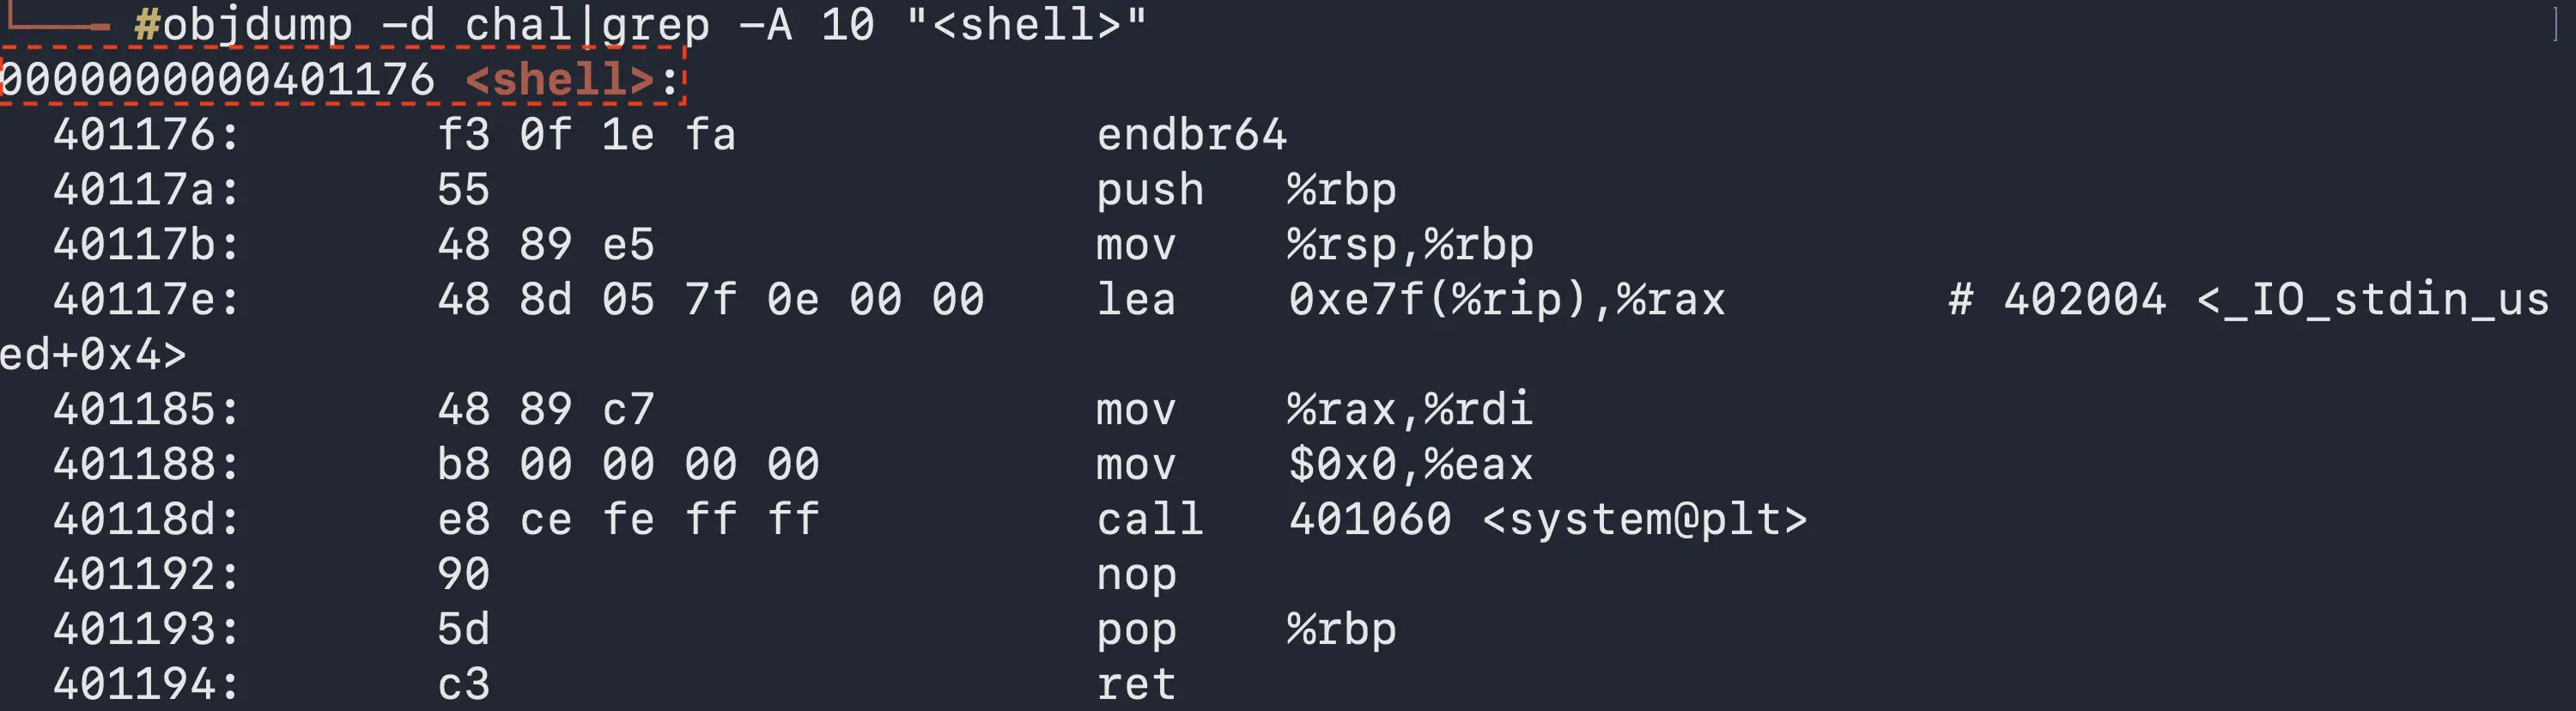Click the address 0000000000401176
The width and height of the screenshot is (2576, 711).
point(217,78)
